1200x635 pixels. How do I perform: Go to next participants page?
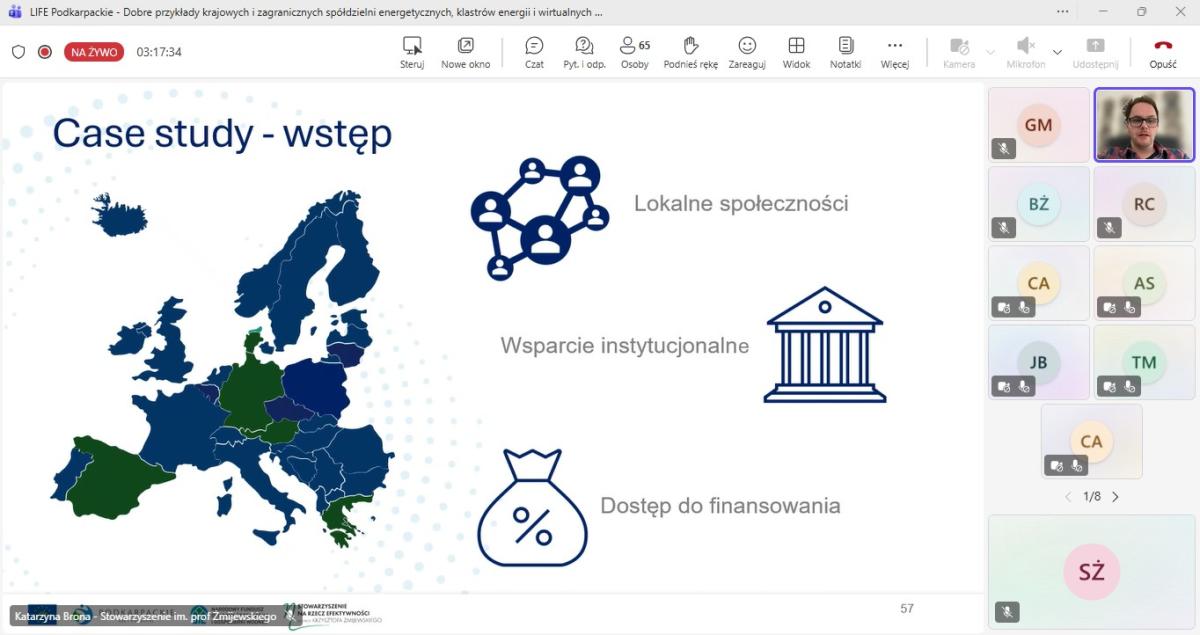pos(1115,497)
